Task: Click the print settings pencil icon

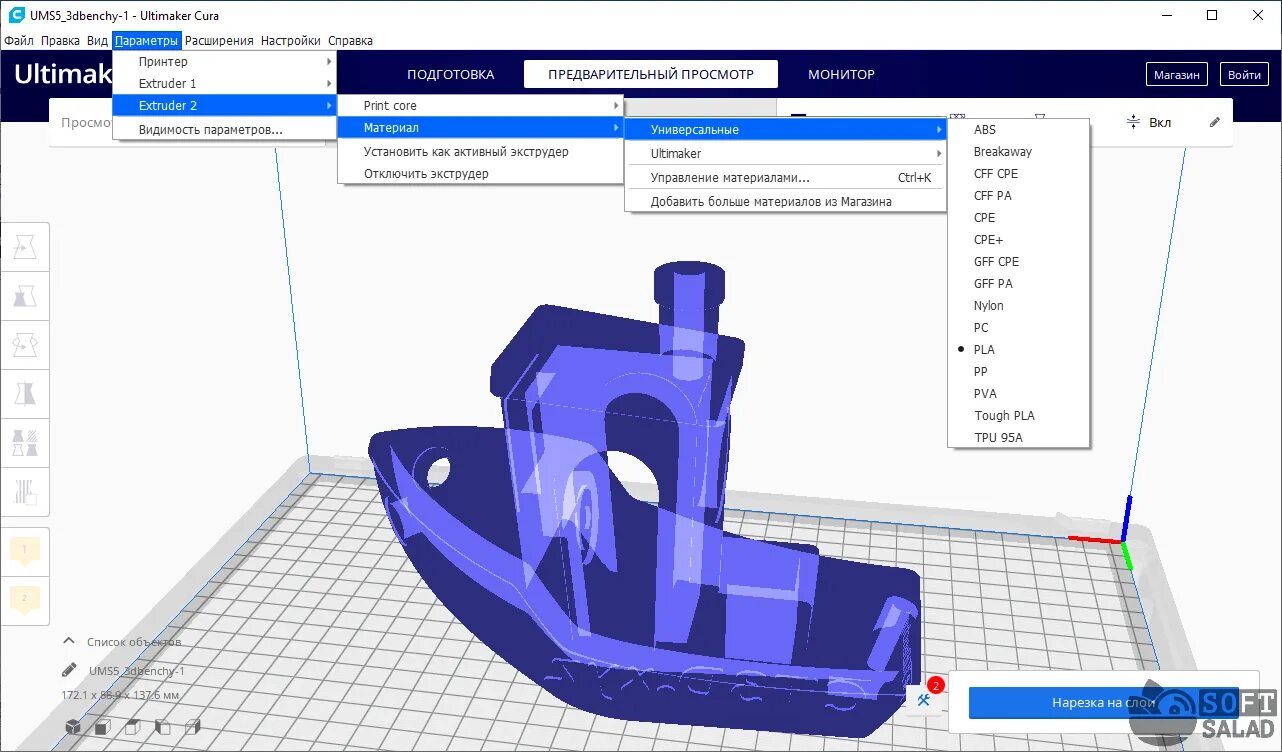Action: tap(1215, 122)
